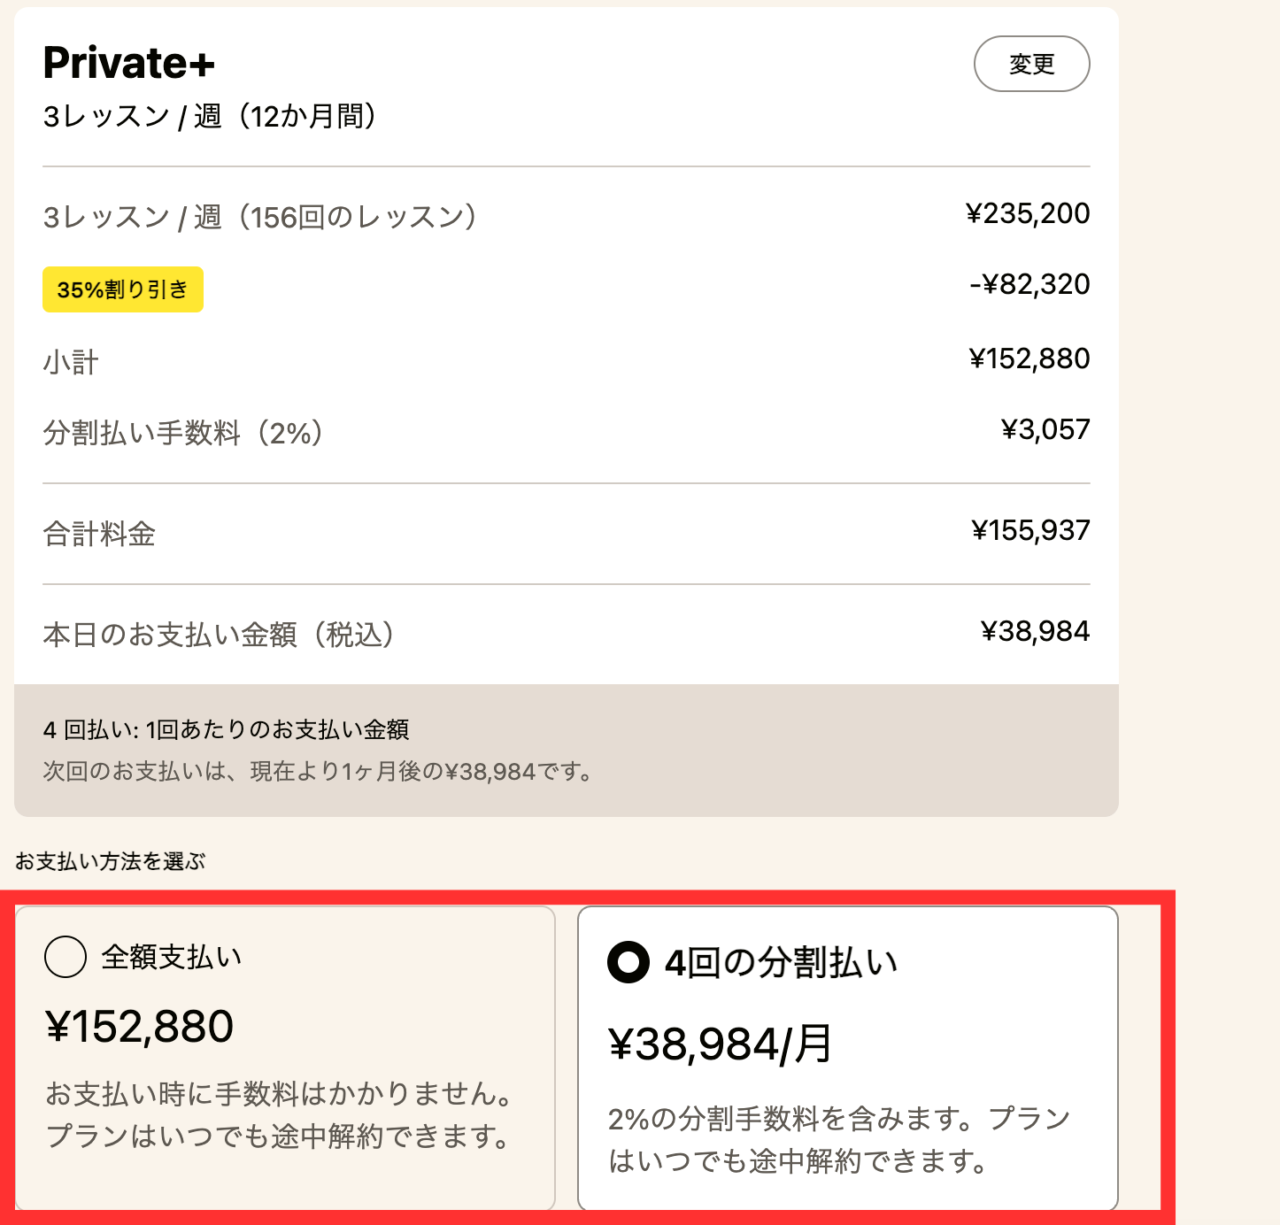
Task: Select the 4回の分割払い radio button
Action: point(628,961)
